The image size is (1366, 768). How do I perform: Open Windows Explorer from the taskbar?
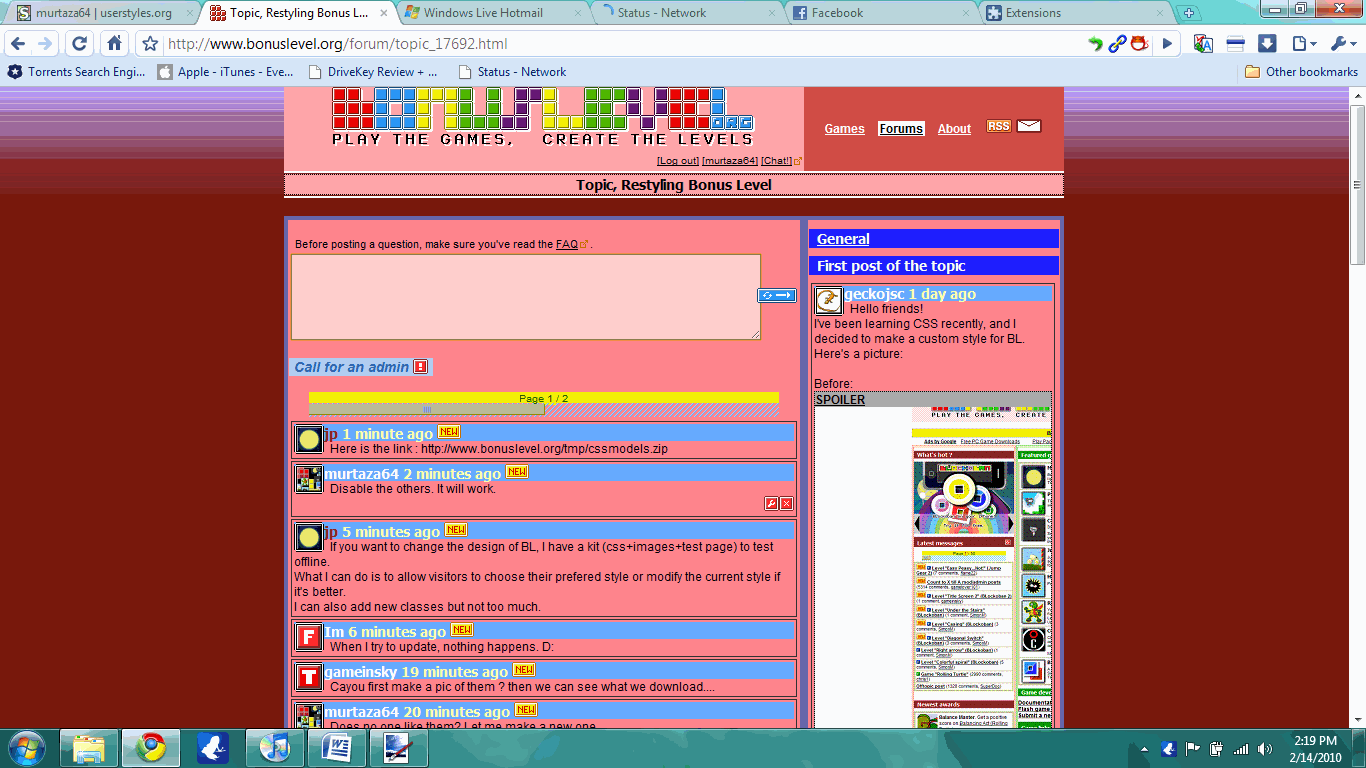point(89,748)
